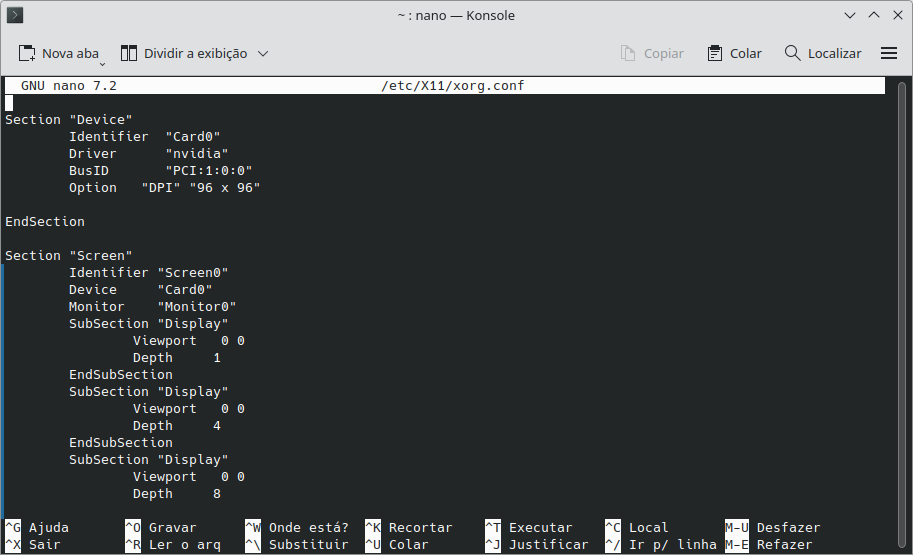The height and width of the screenshot is (555, 913).
Task: Click the terminal vertical scrollbar
Action: 901,314
